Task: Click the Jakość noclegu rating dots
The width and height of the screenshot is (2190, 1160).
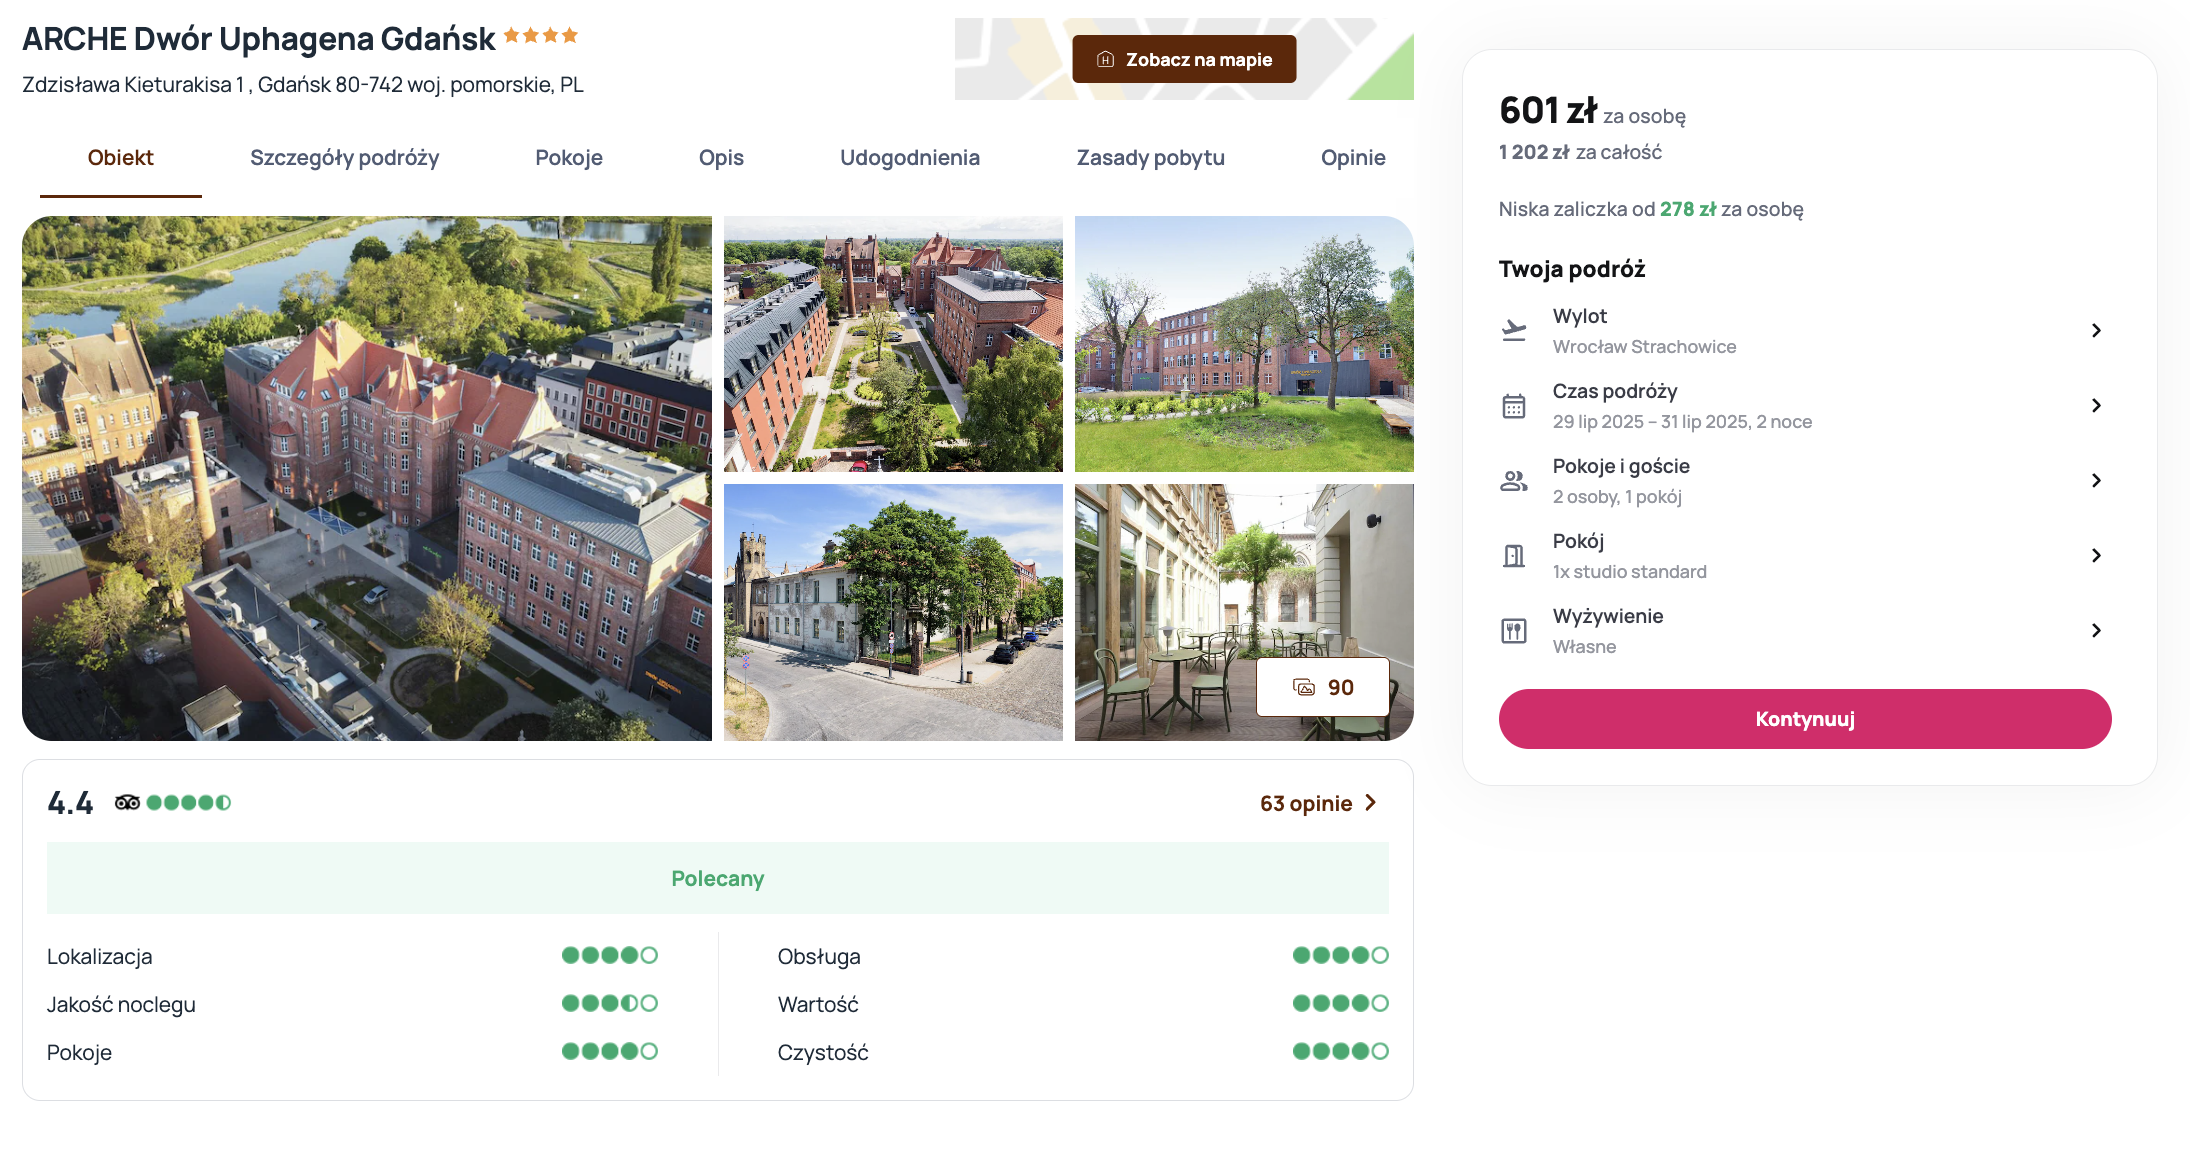Action: click(609, 1003)
